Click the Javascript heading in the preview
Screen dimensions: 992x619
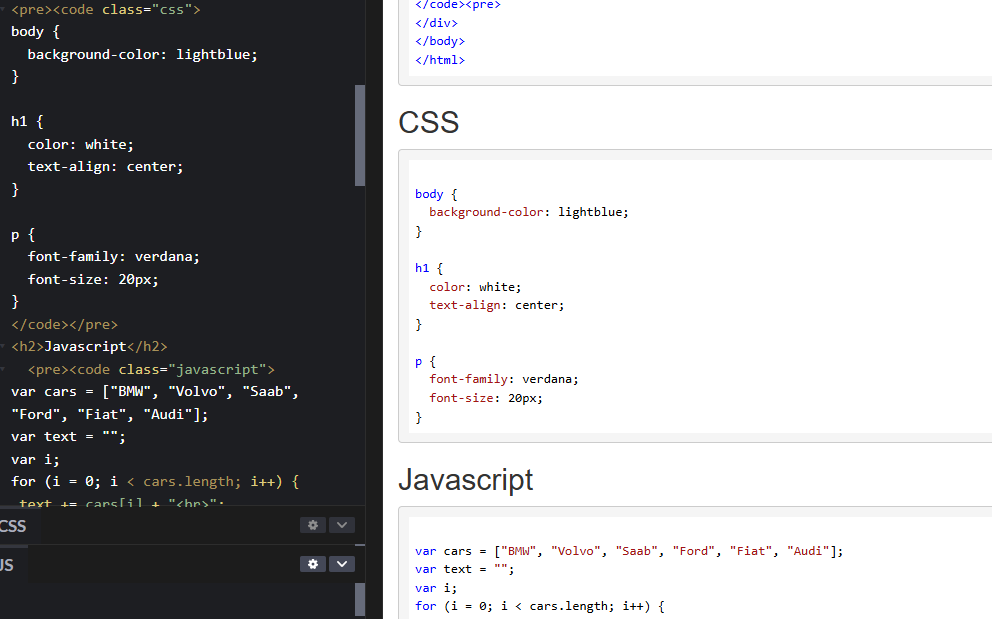465,480
